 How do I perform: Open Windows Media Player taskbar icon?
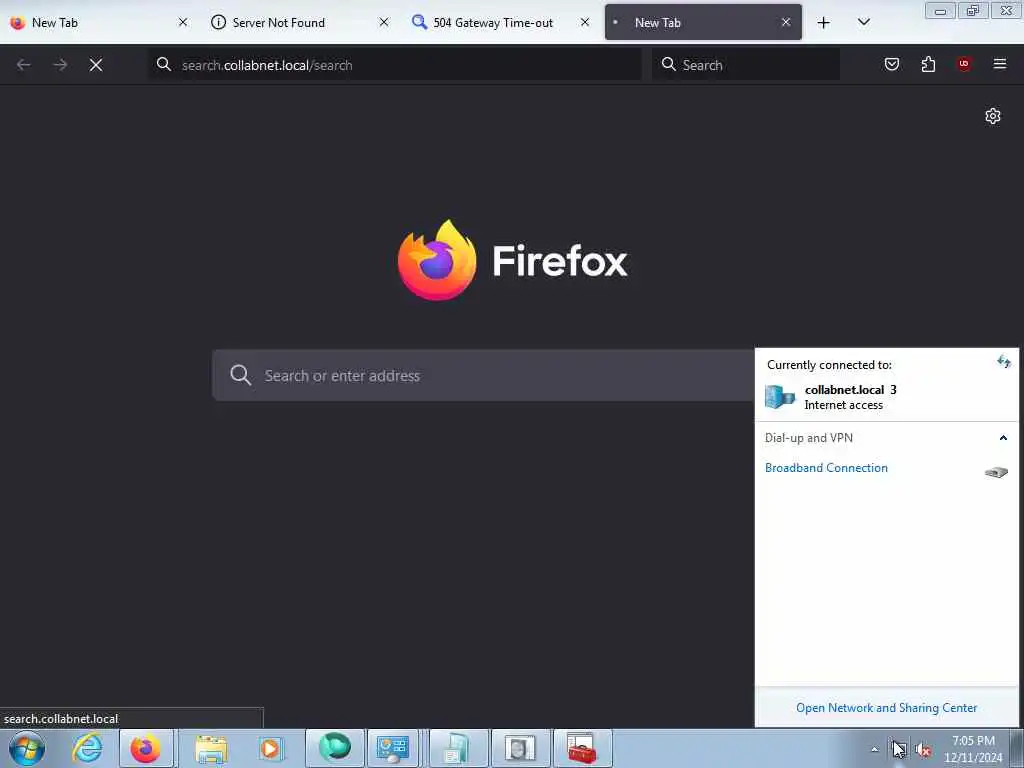point(270,748)
